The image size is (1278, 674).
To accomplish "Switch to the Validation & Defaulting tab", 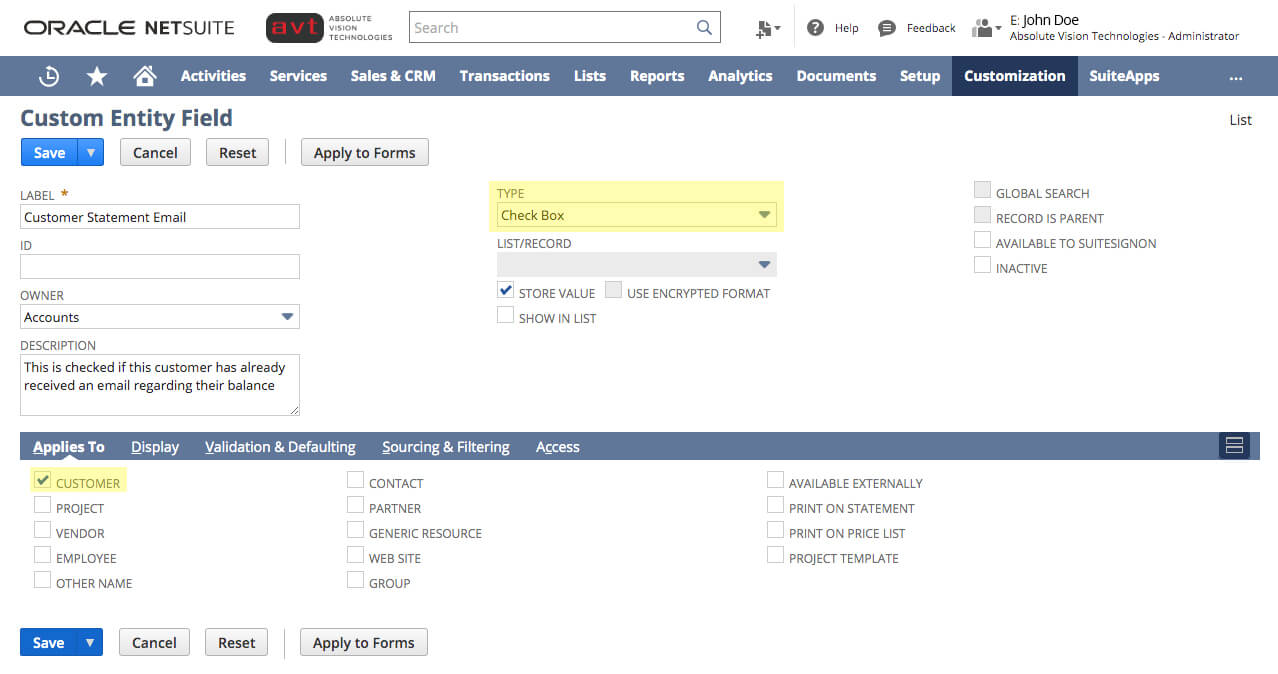I will 280,447.
